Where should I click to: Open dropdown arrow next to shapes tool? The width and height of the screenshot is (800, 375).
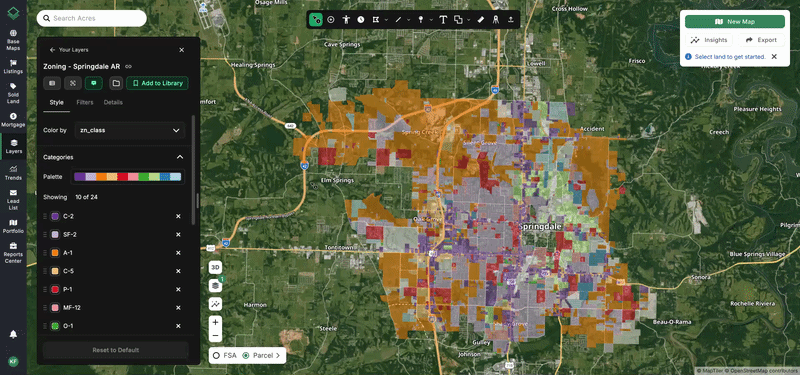point(468,20)
